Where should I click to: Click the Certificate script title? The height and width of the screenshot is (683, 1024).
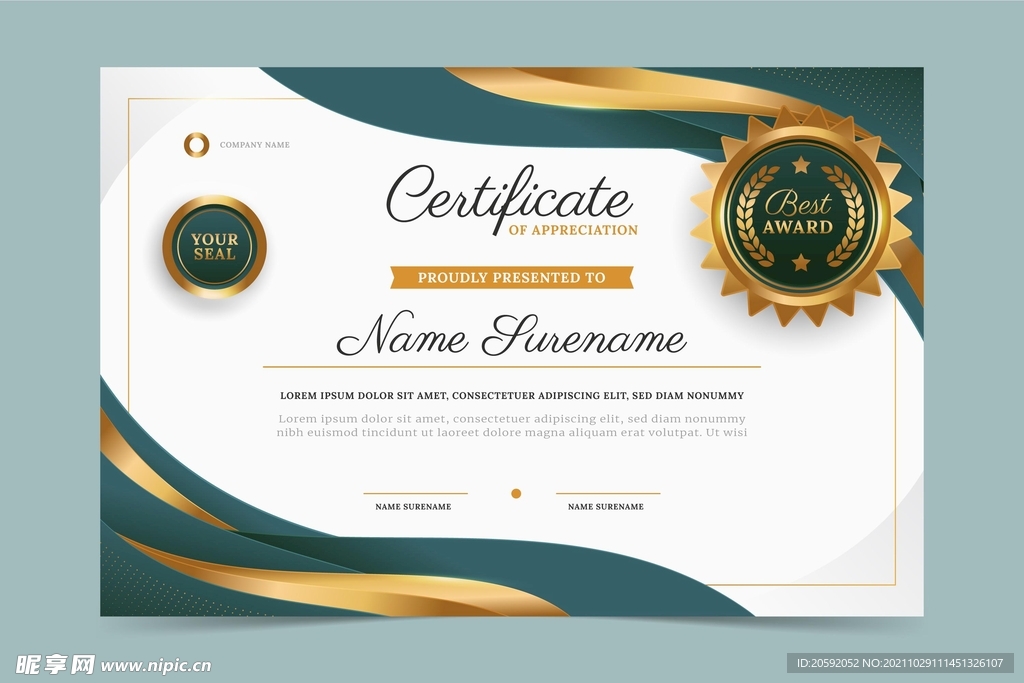tap(510, 195)
